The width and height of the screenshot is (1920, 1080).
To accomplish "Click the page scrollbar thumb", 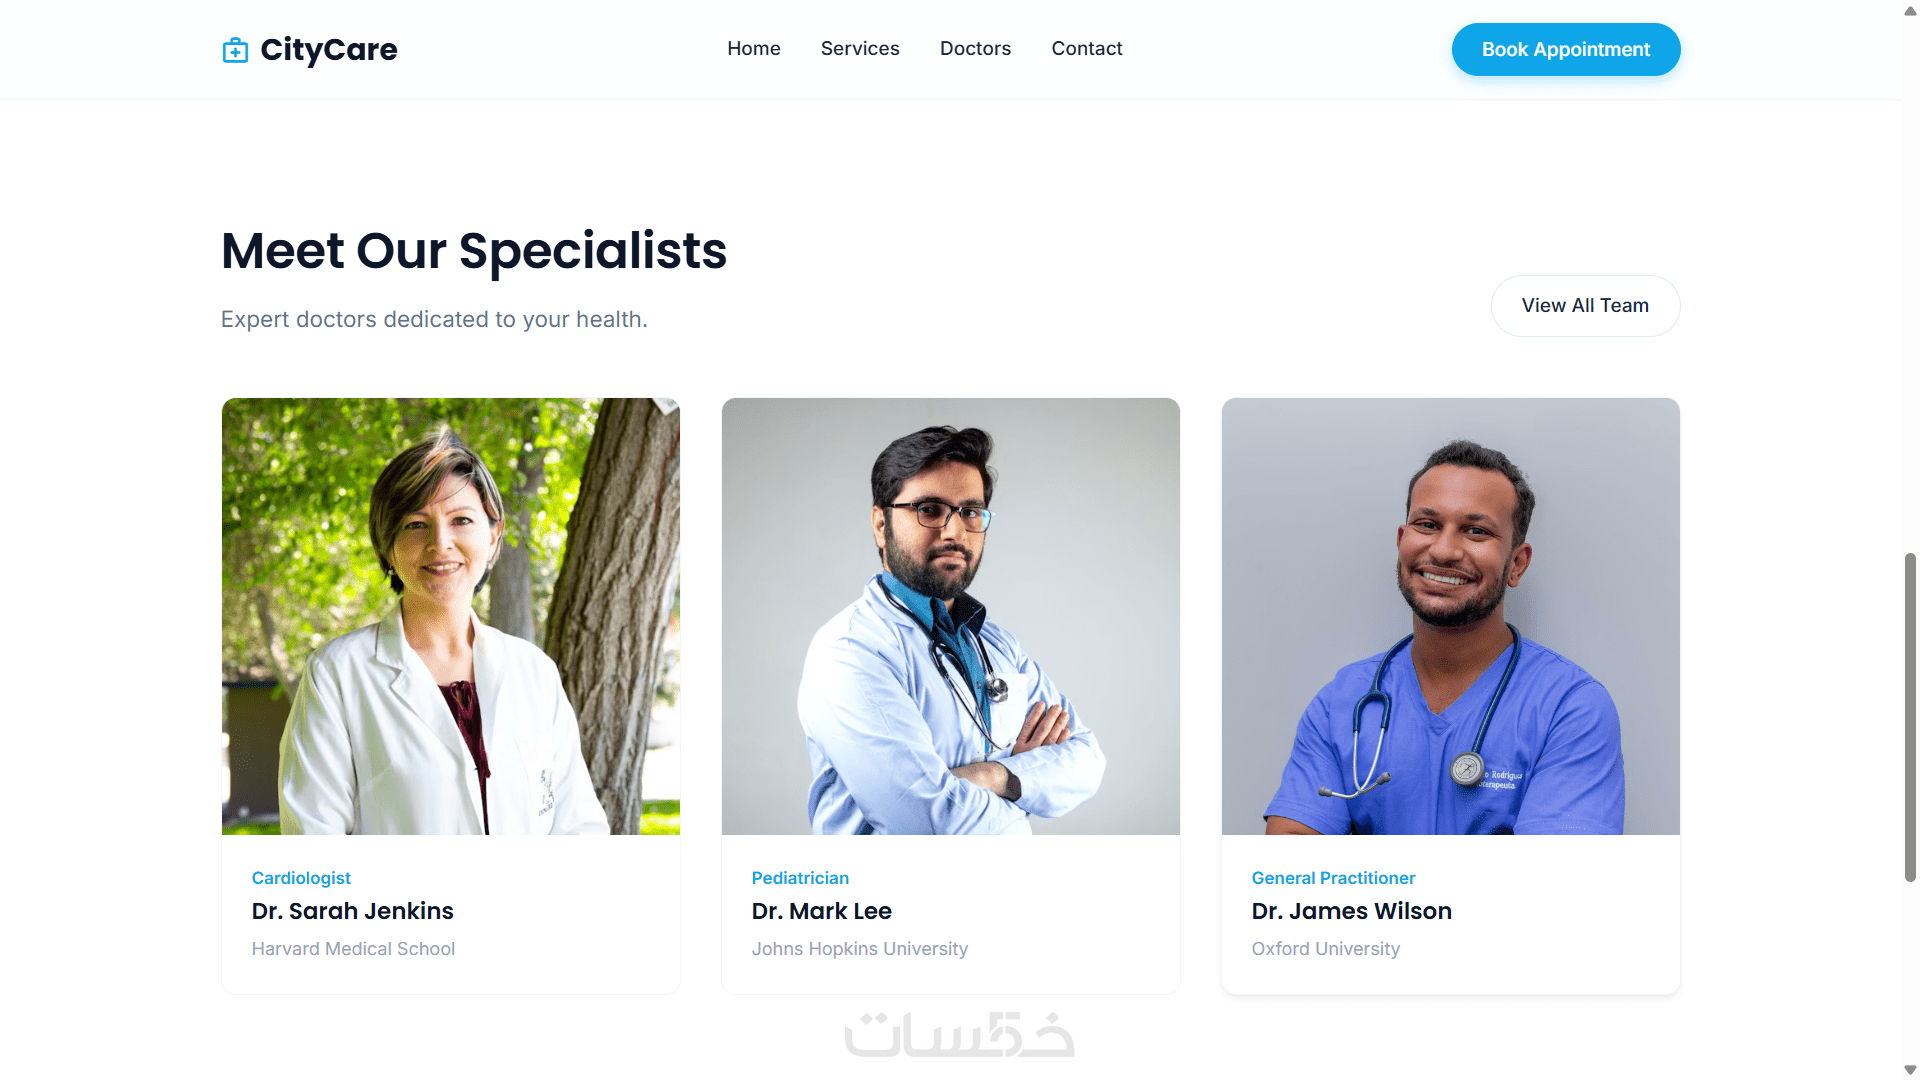I will pos(1910,717).
